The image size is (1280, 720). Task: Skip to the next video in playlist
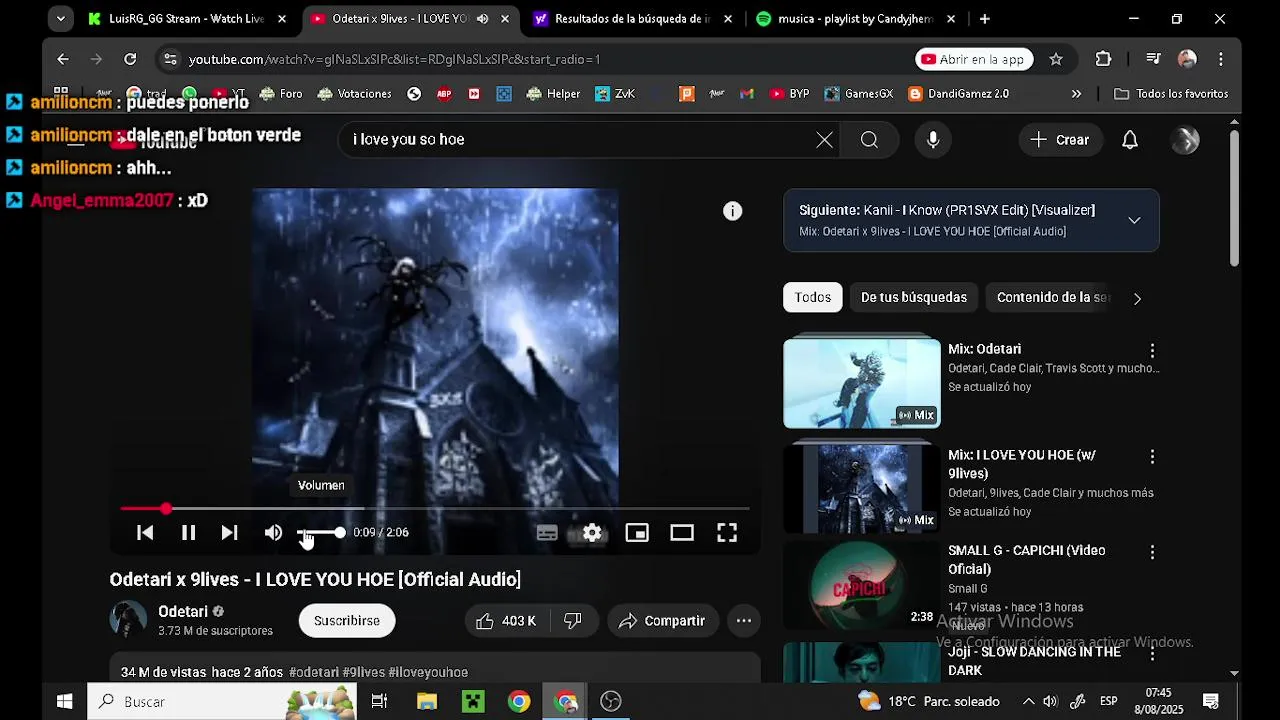[230, 533]
